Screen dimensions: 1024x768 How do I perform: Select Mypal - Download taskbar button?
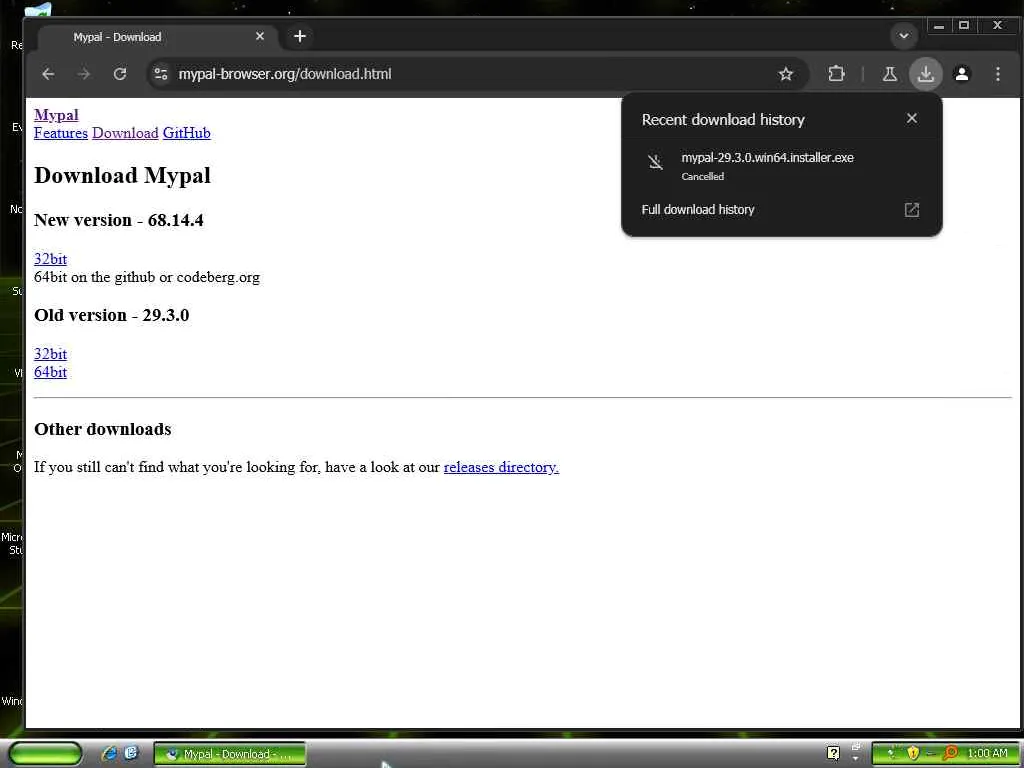coord(230,754)
